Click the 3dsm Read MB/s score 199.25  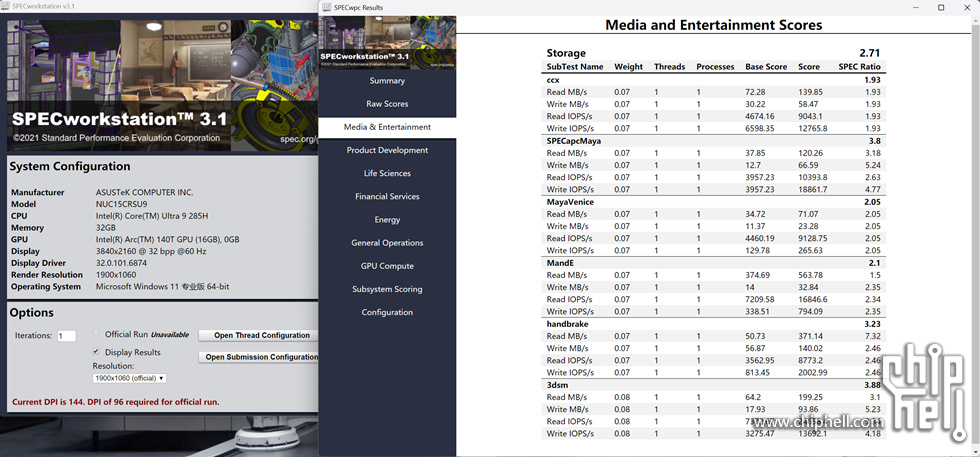811,397
